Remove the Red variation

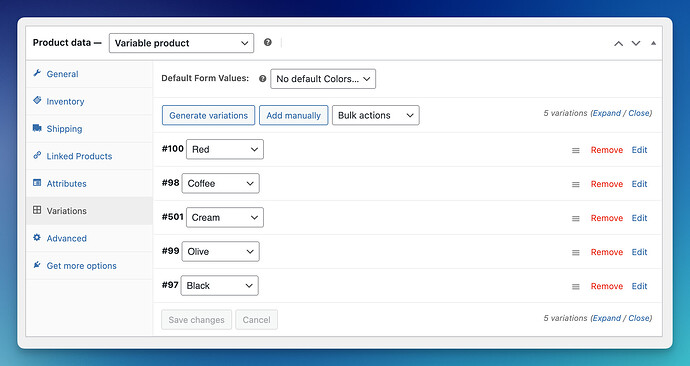[607, 150]
